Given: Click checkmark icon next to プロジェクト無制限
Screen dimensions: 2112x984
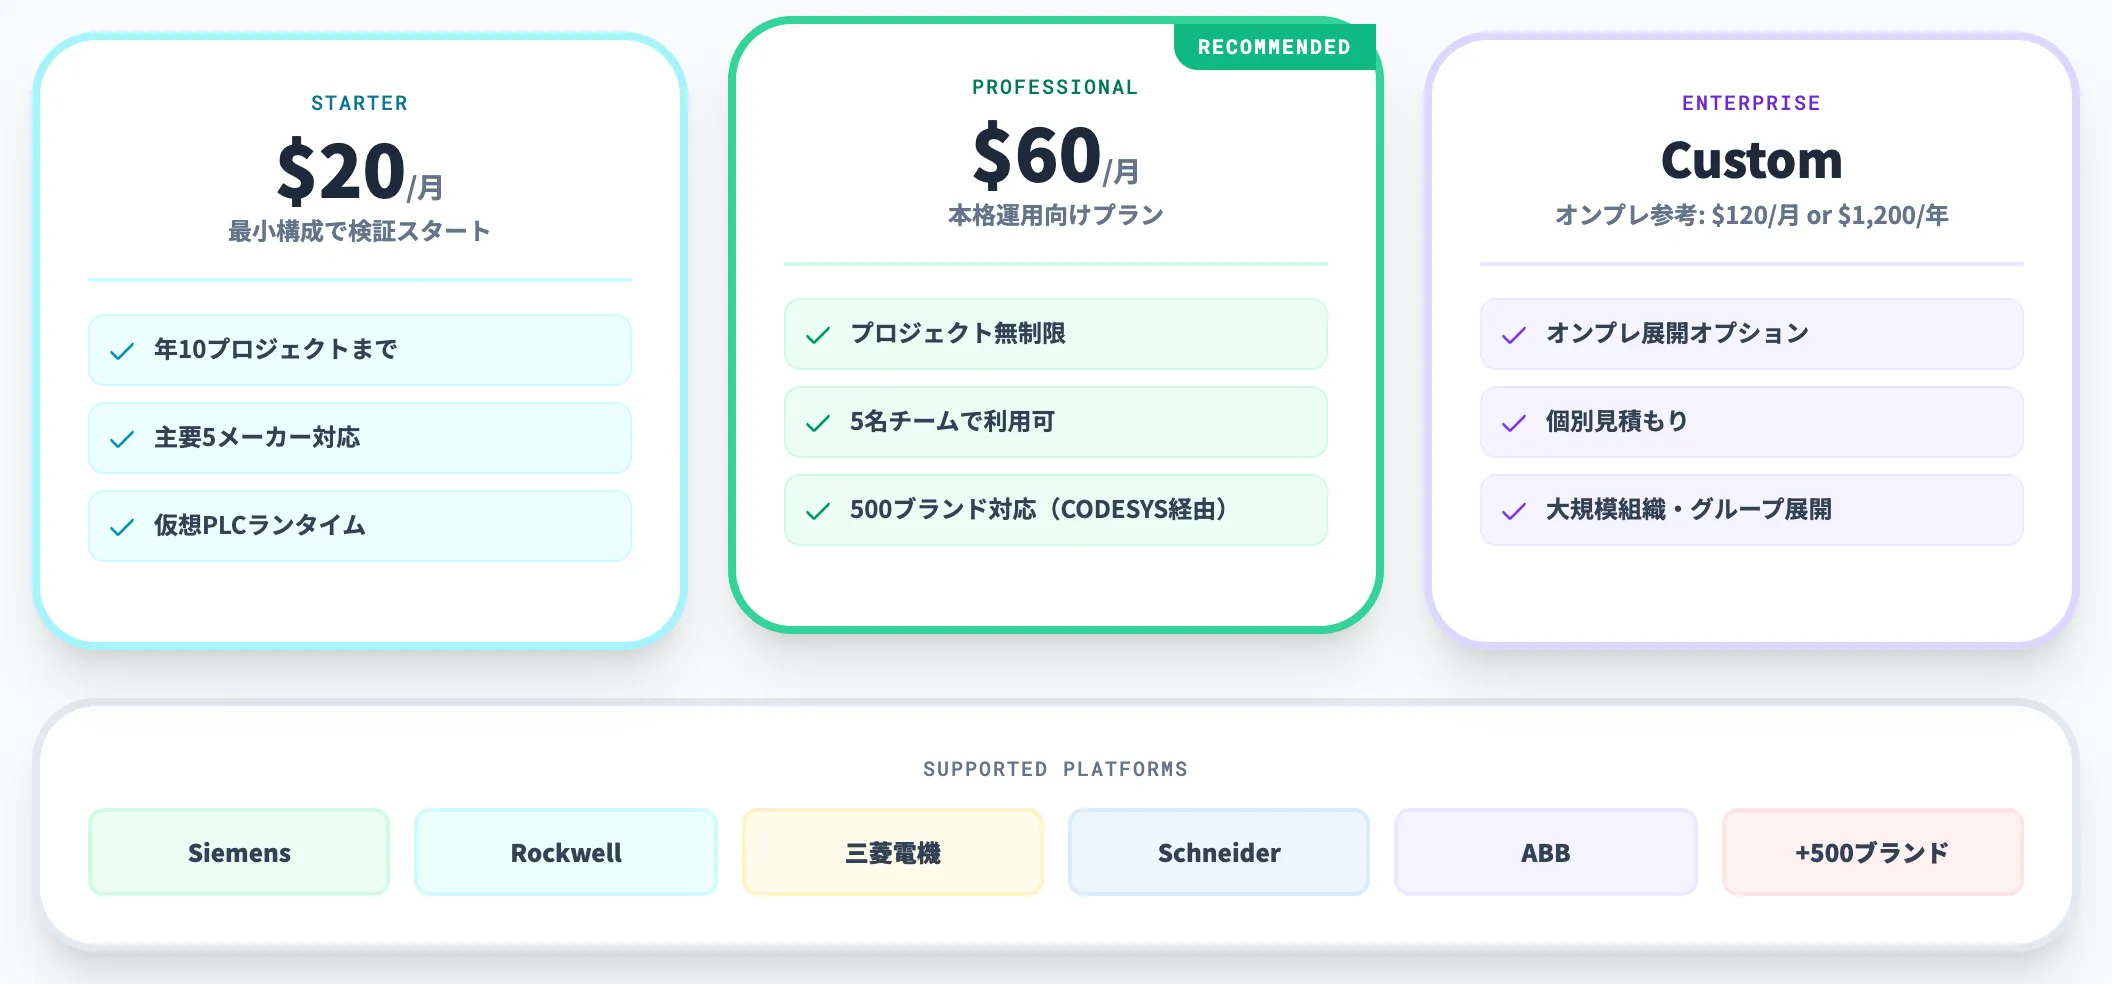Looking at the screenshot, I should pos(818,335).
